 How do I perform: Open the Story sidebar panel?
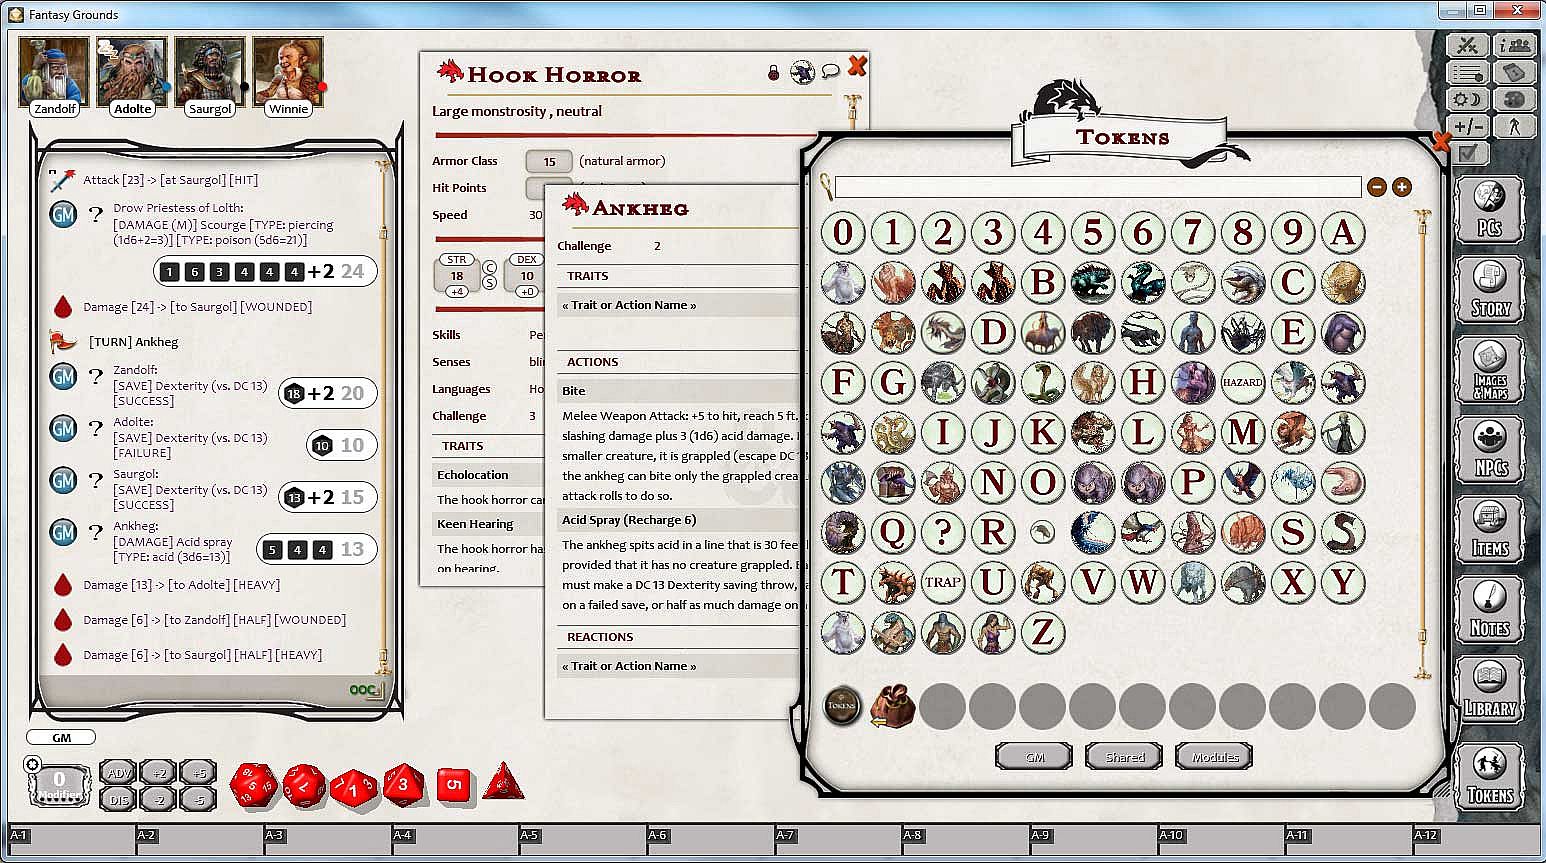[1489, 290]
